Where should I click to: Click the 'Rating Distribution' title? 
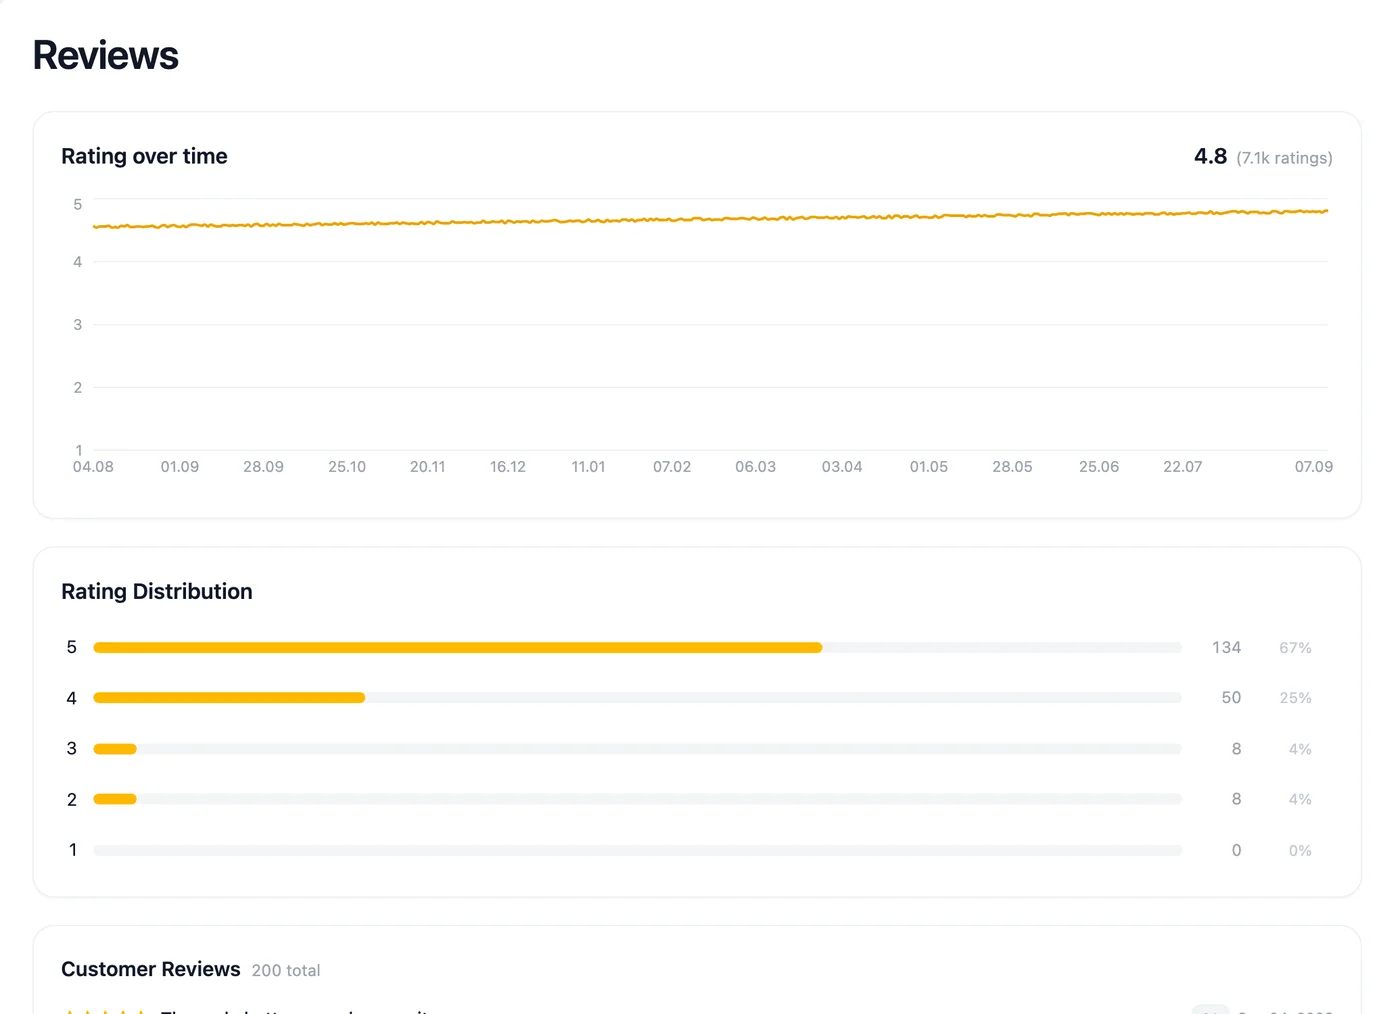click(157, 592)
